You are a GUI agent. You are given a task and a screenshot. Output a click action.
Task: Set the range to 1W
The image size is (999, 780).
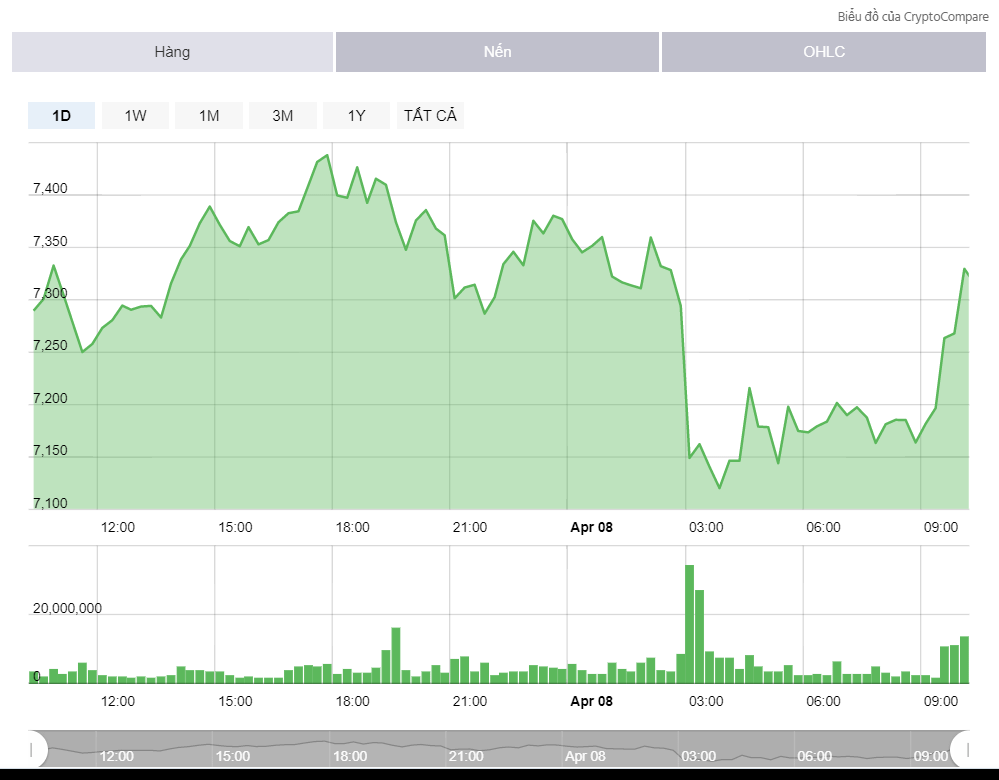(x=135, y=116)
